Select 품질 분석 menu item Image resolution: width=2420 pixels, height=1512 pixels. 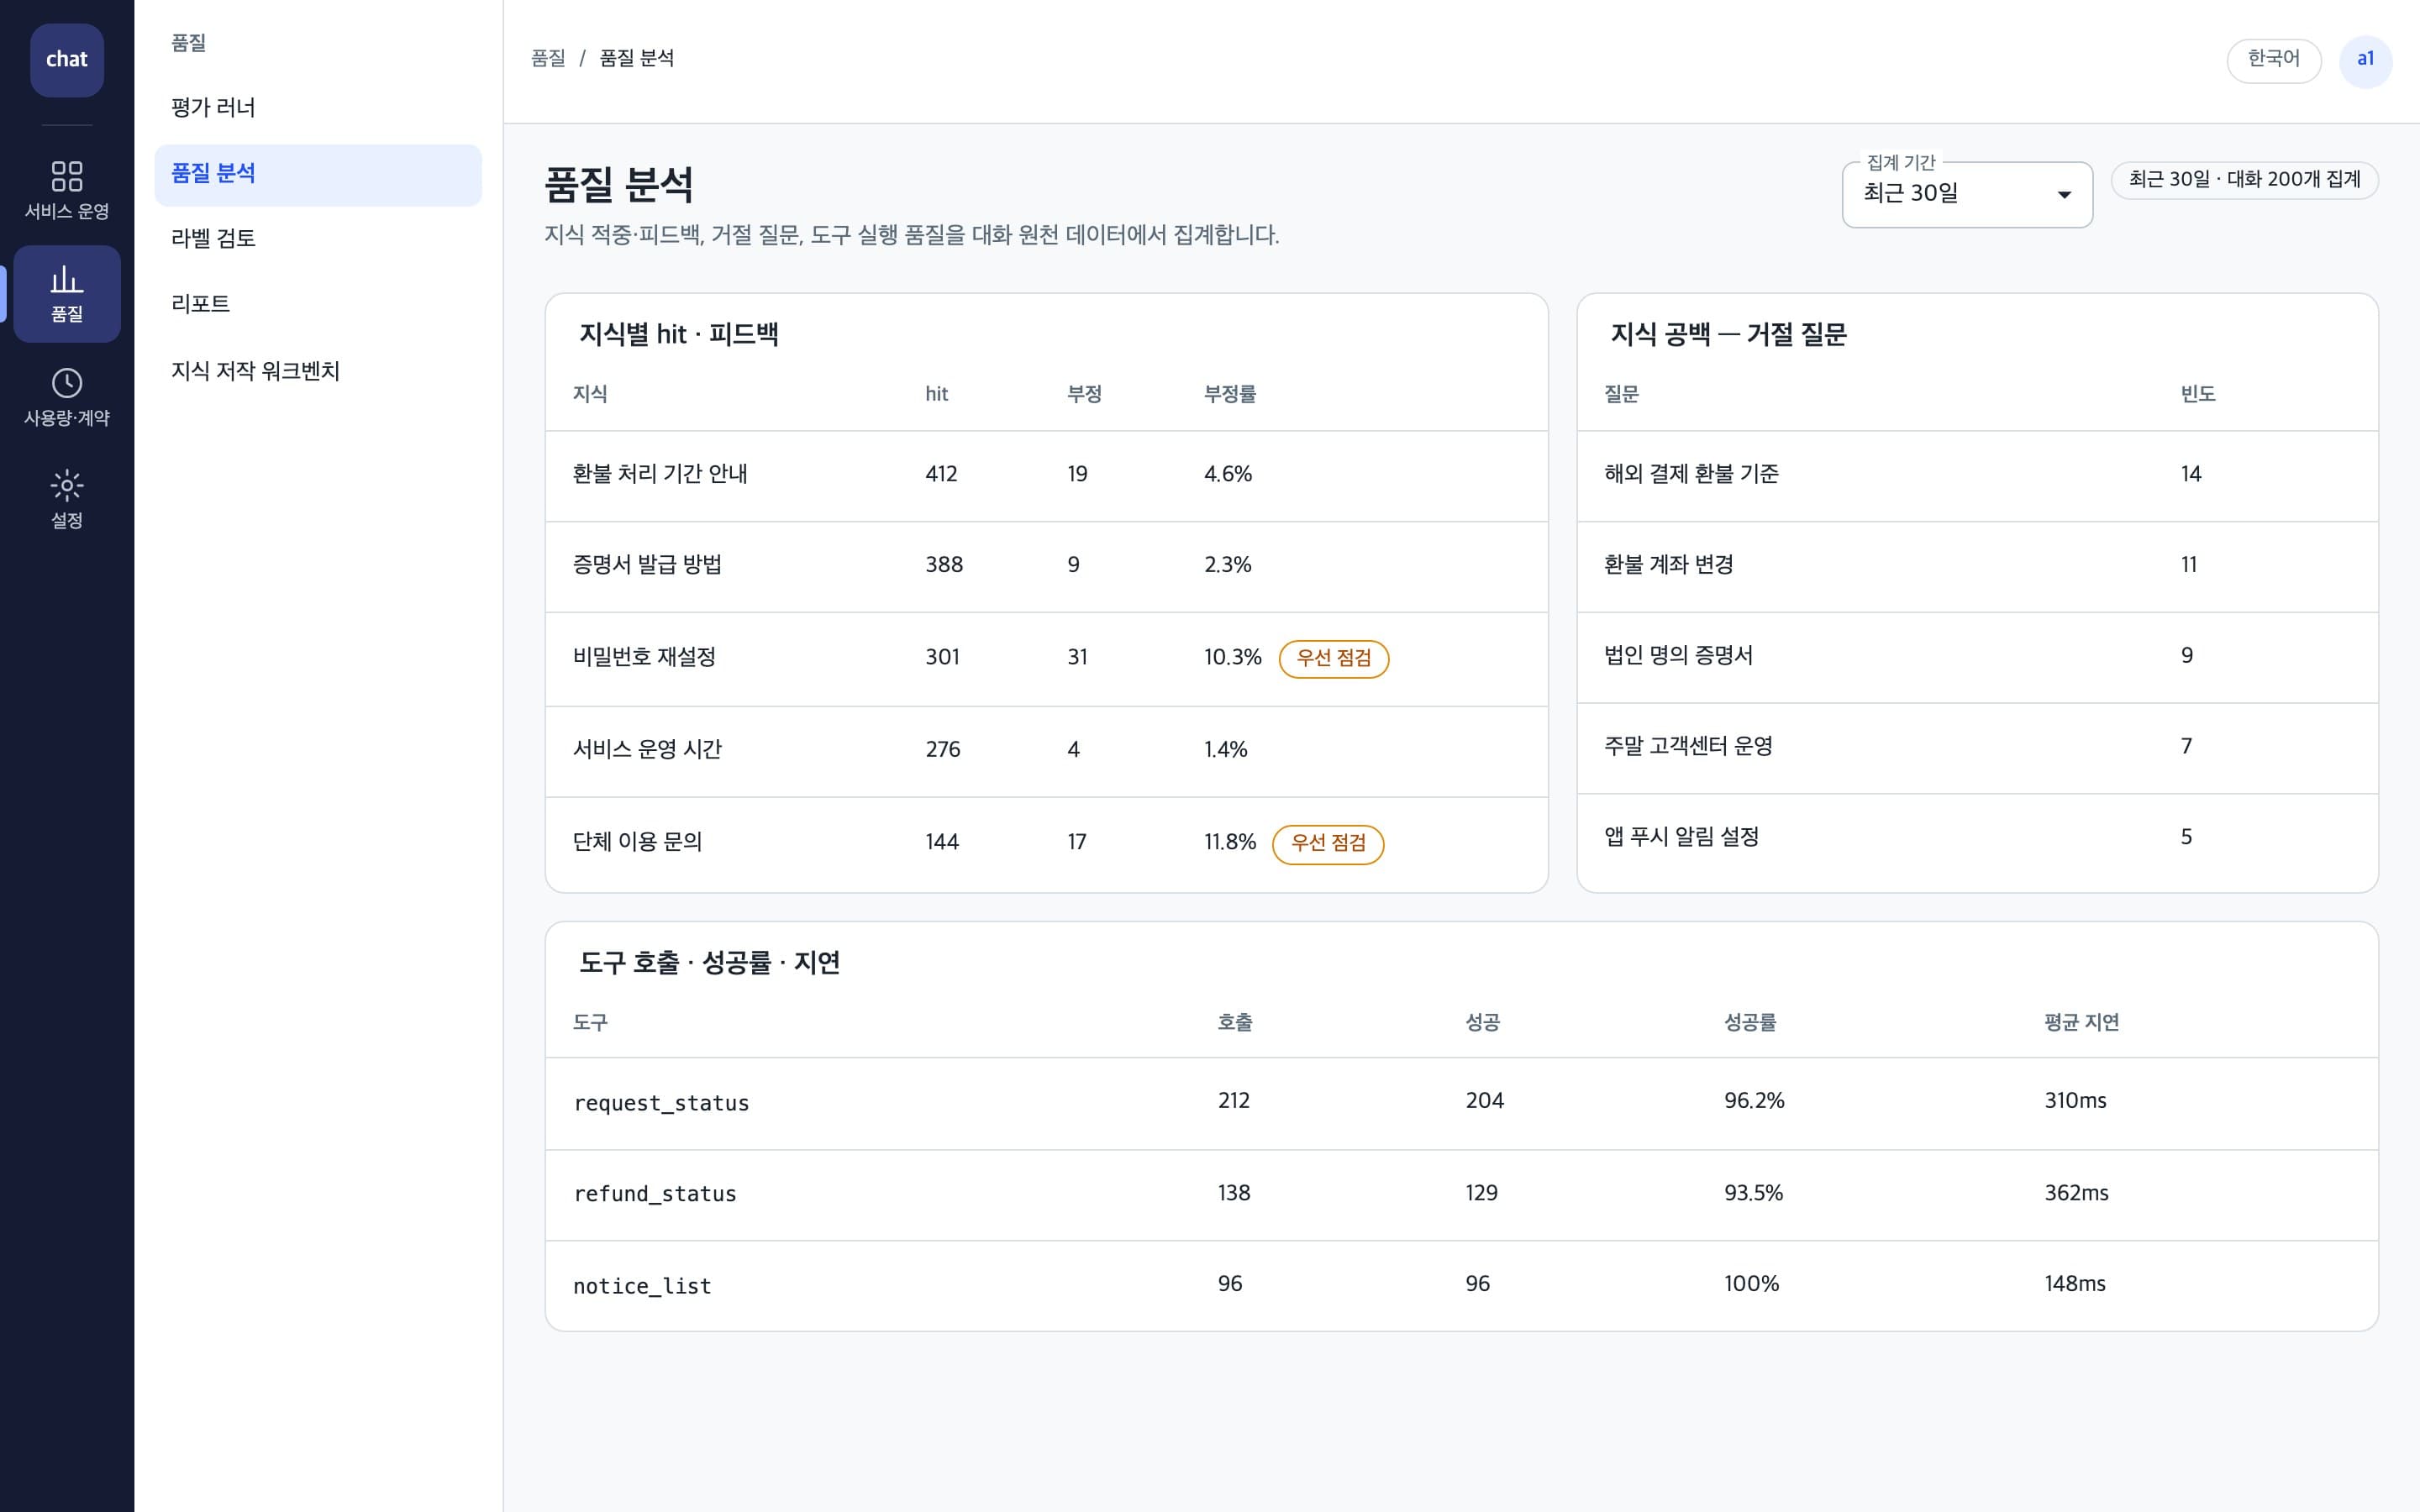318,174
